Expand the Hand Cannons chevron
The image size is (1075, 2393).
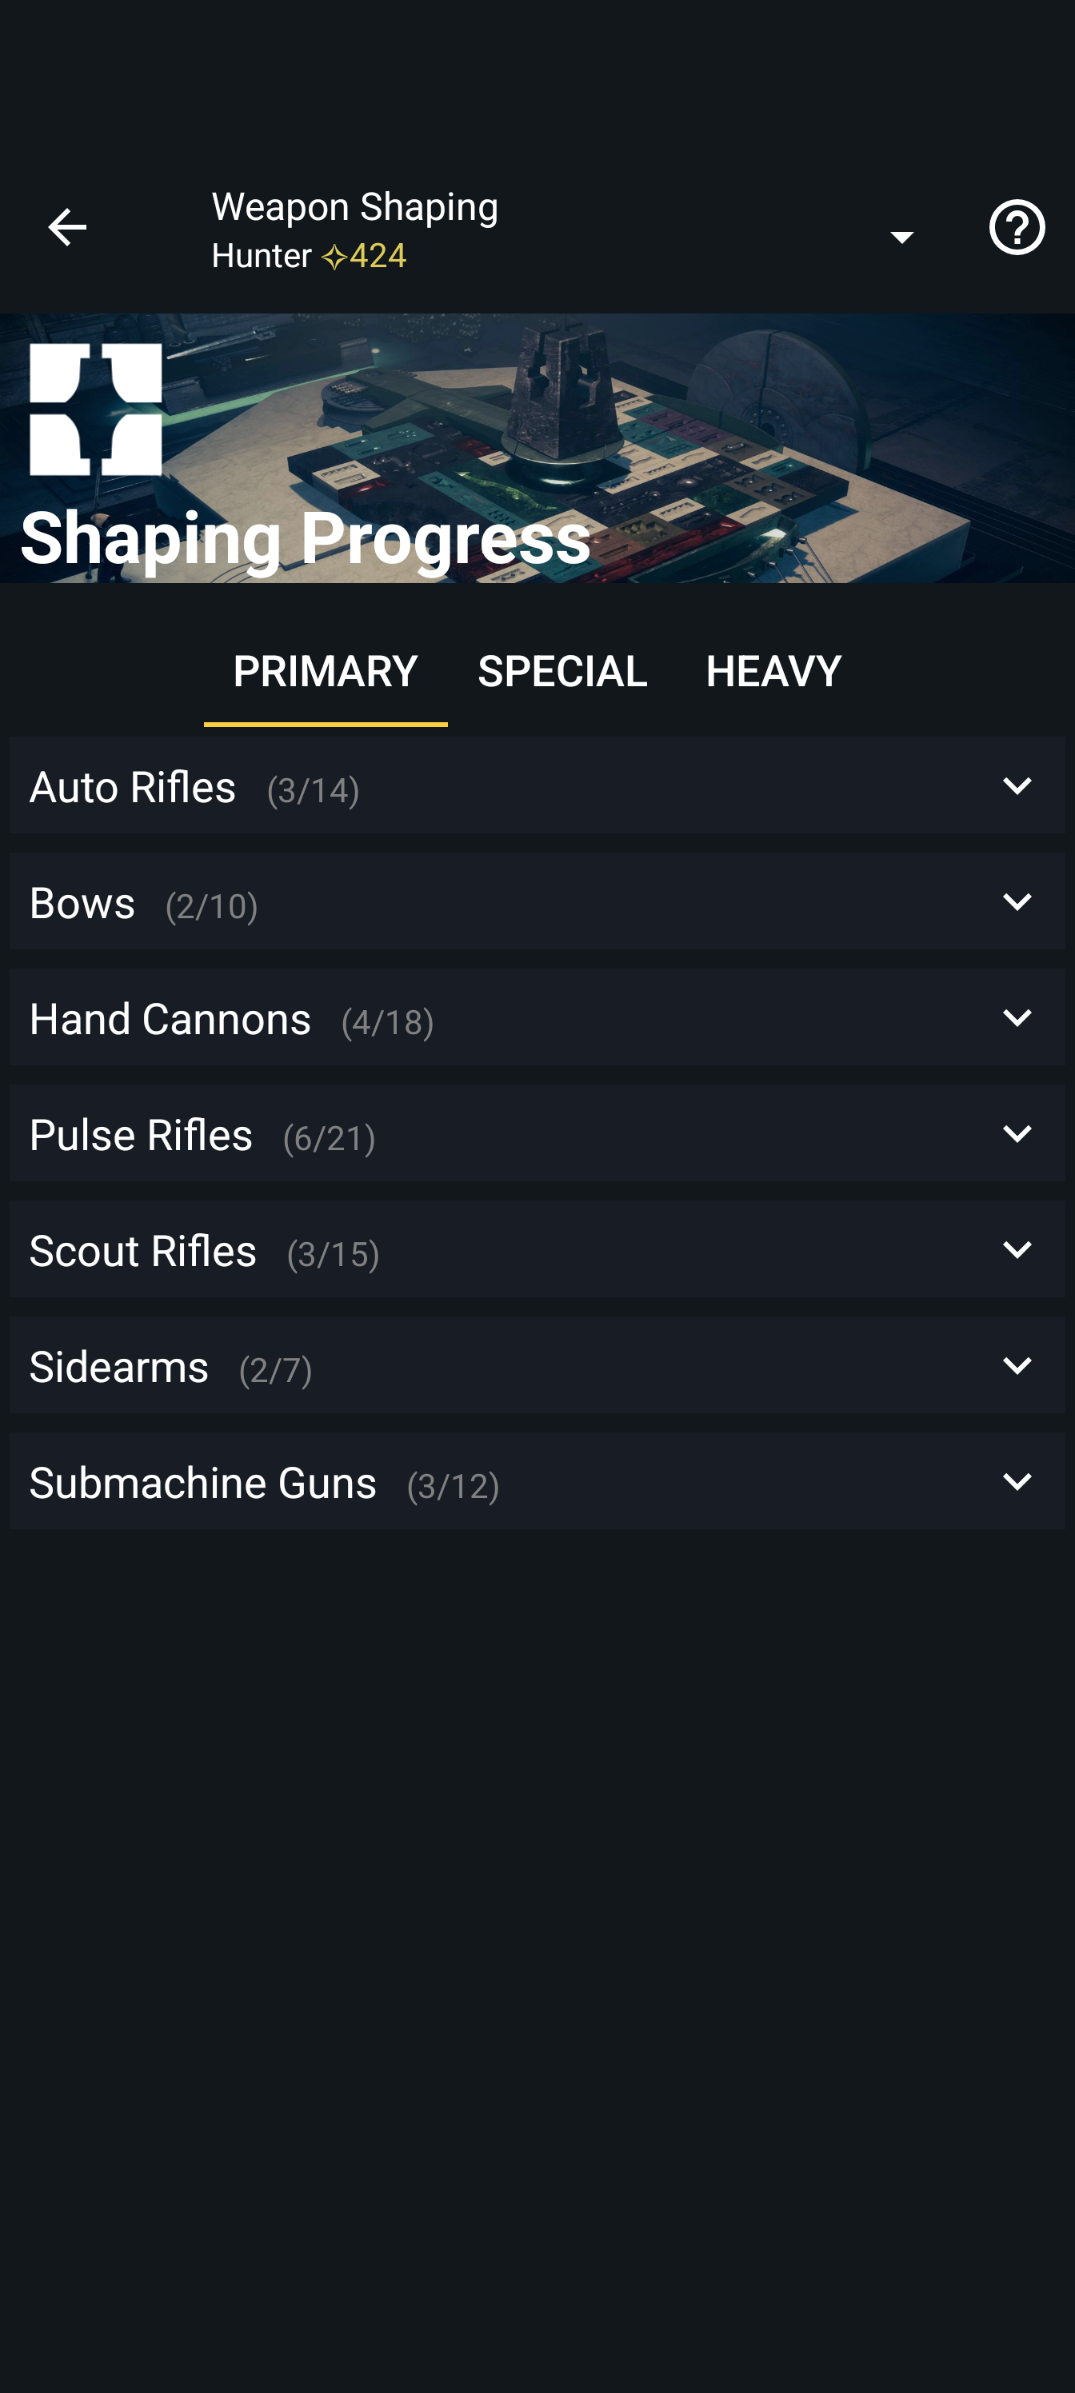1016,1018
